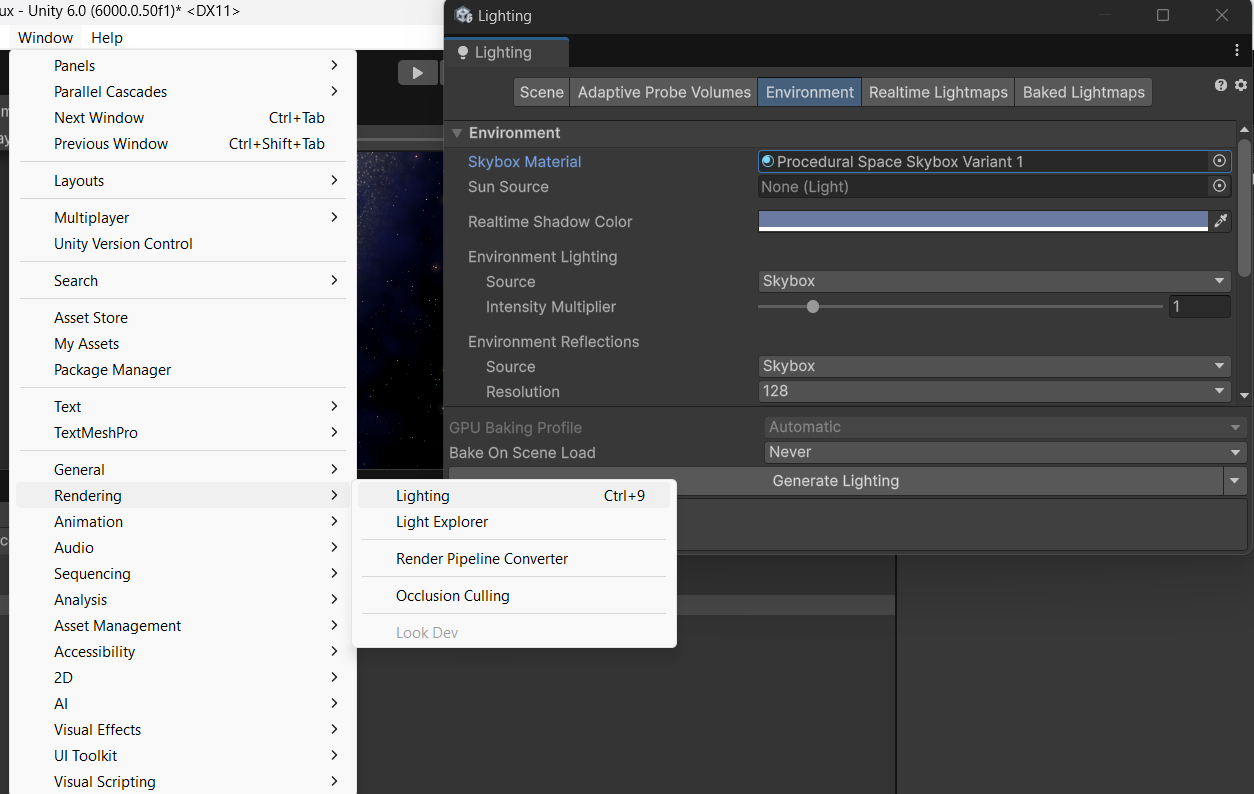Open the Window menu in menu bar
The image size is (1254, 794).
tap(46, 37)
